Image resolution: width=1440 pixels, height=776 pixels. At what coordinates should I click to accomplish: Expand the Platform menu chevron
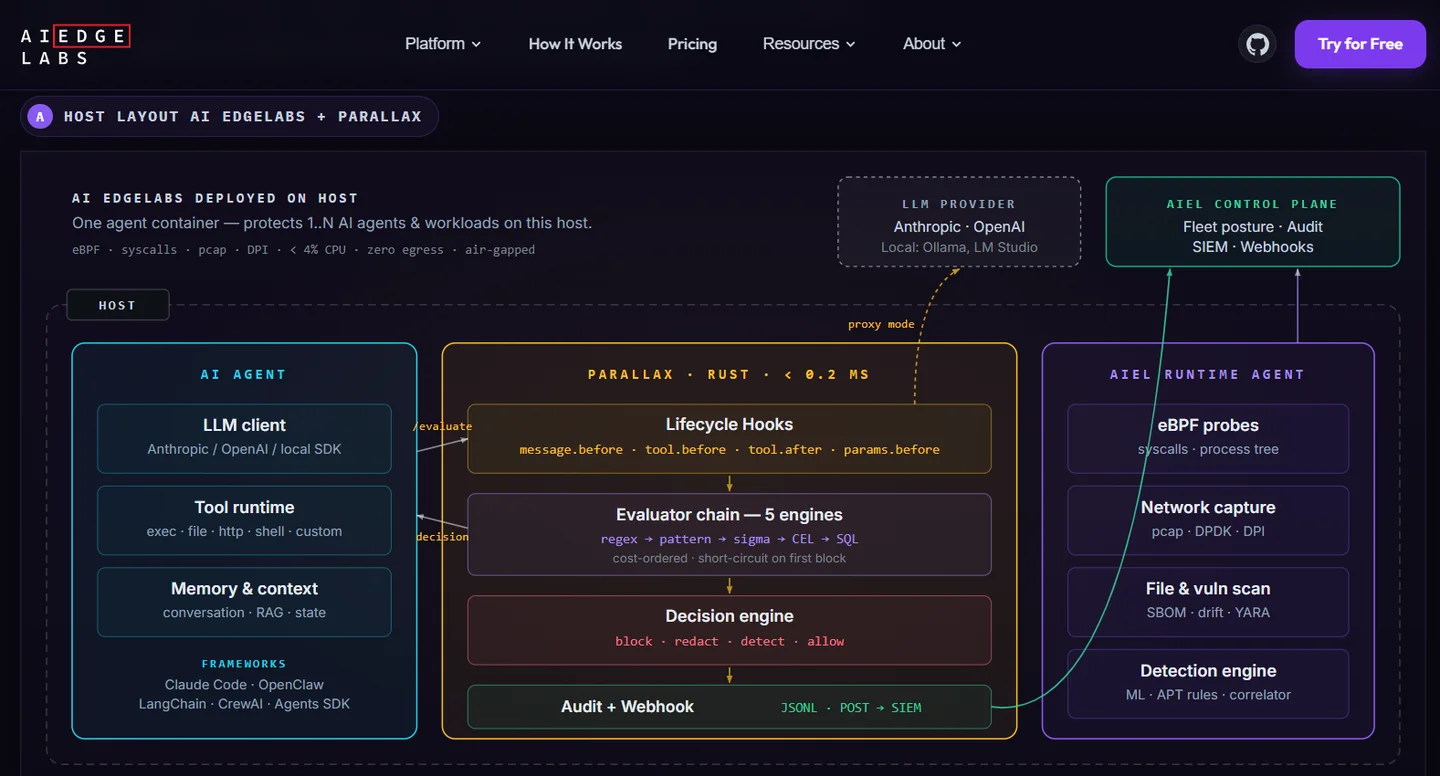pos(476,44)
